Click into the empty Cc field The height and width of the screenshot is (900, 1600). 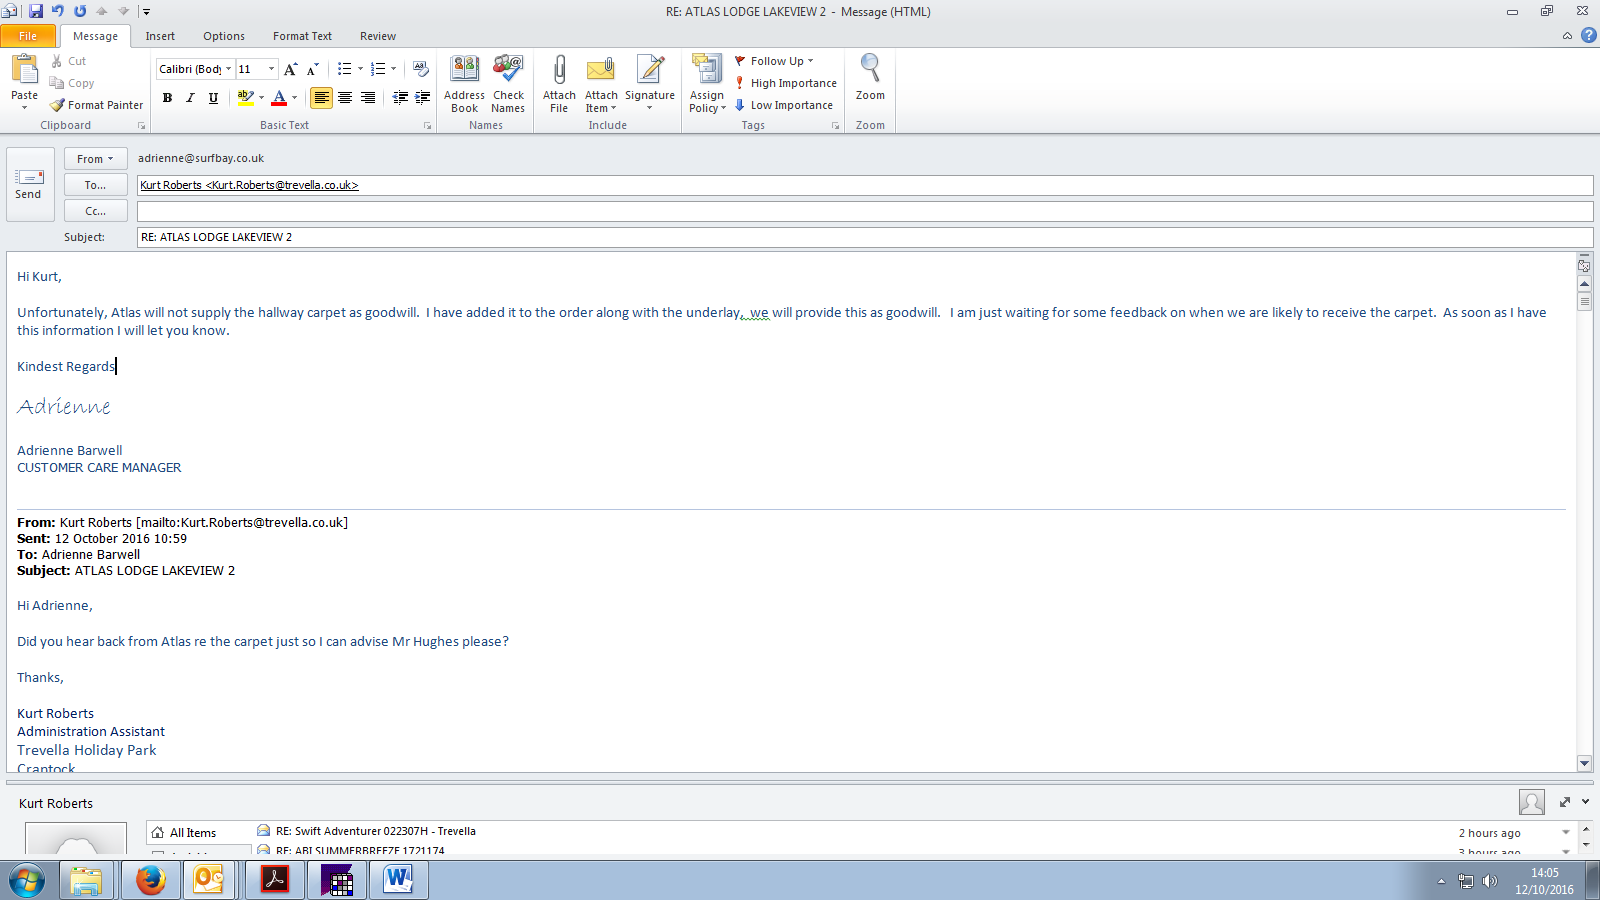coord(865,211)
